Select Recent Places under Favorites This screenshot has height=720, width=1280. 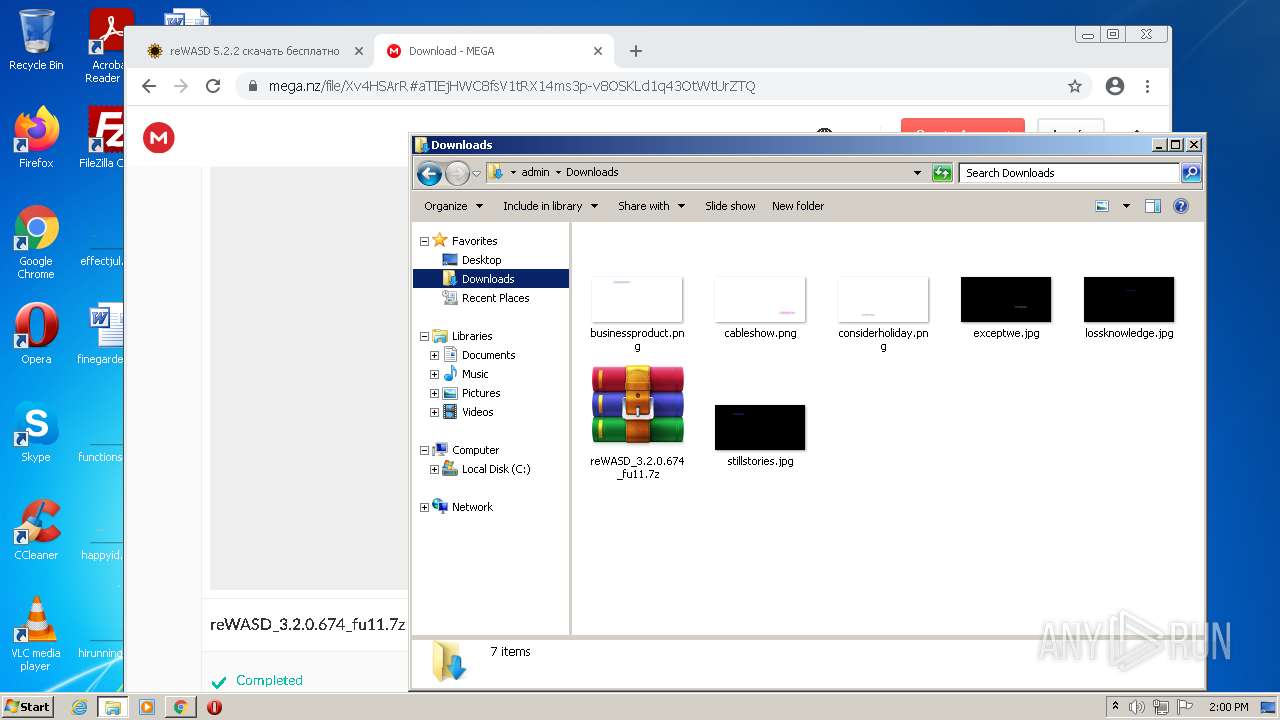[x=495, y=298]
